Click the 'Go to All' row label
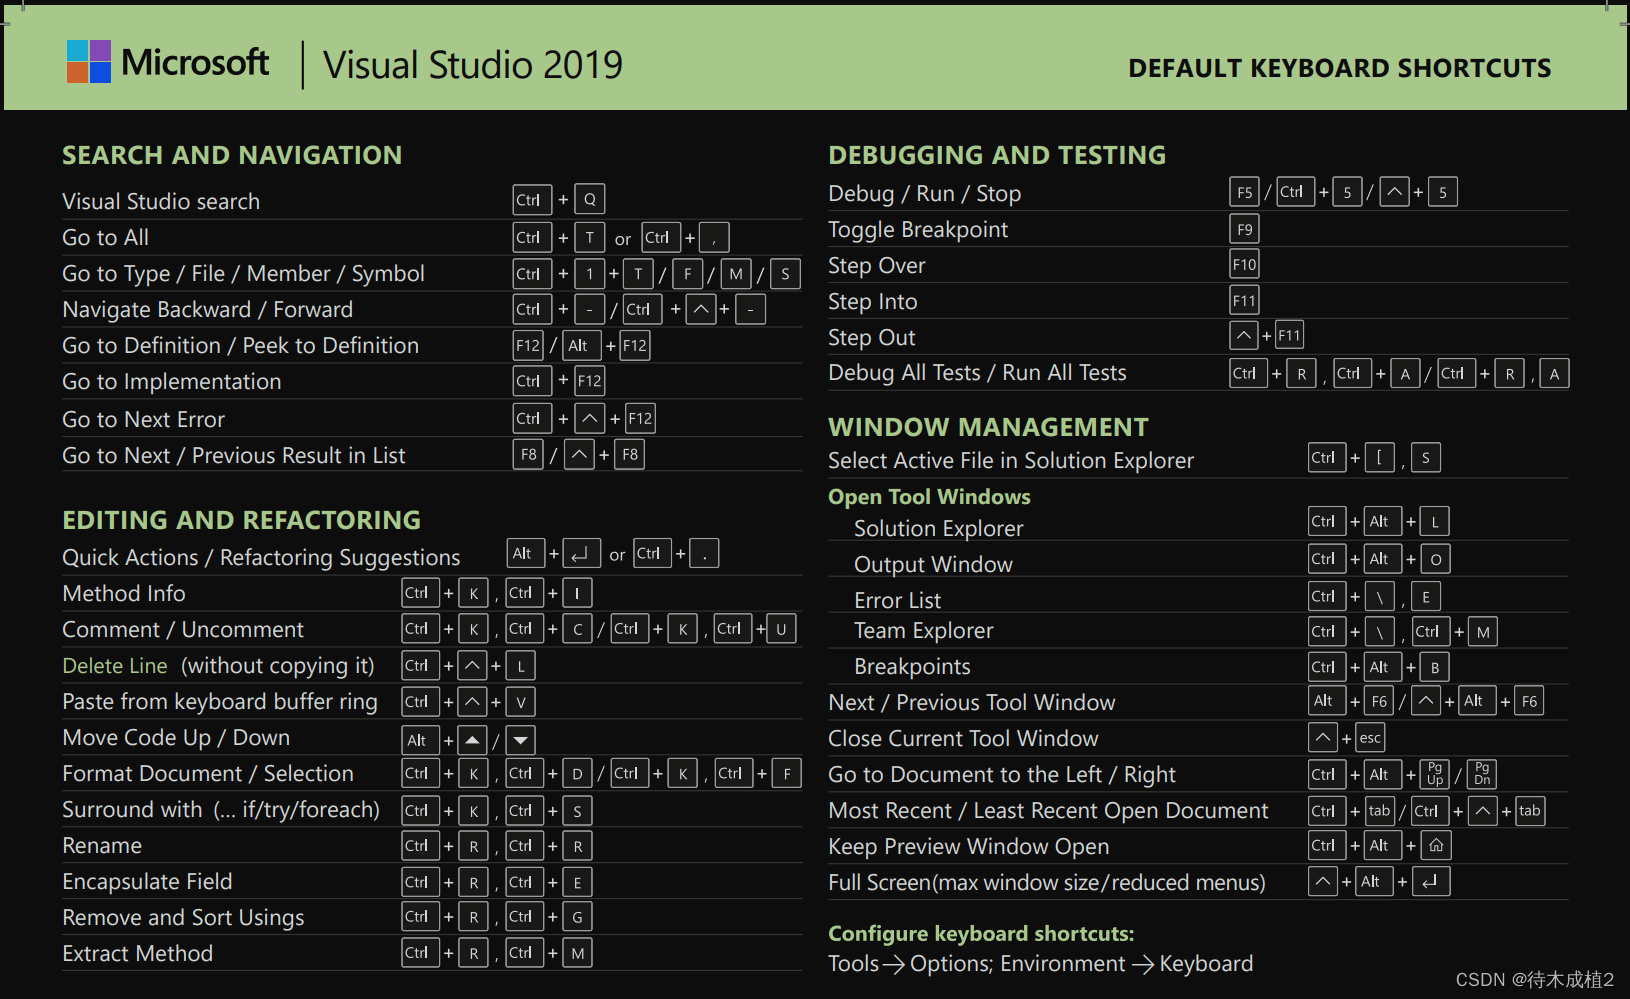This screenshot has width=1630, height=999. (x=105, y=238)
